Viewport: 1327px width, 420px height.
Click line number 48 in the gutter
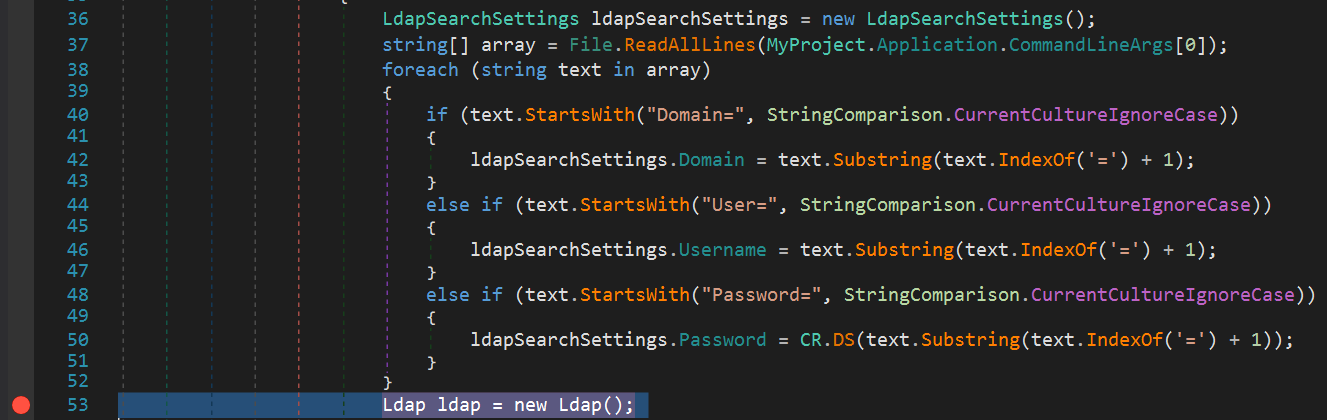coord(78,294)
